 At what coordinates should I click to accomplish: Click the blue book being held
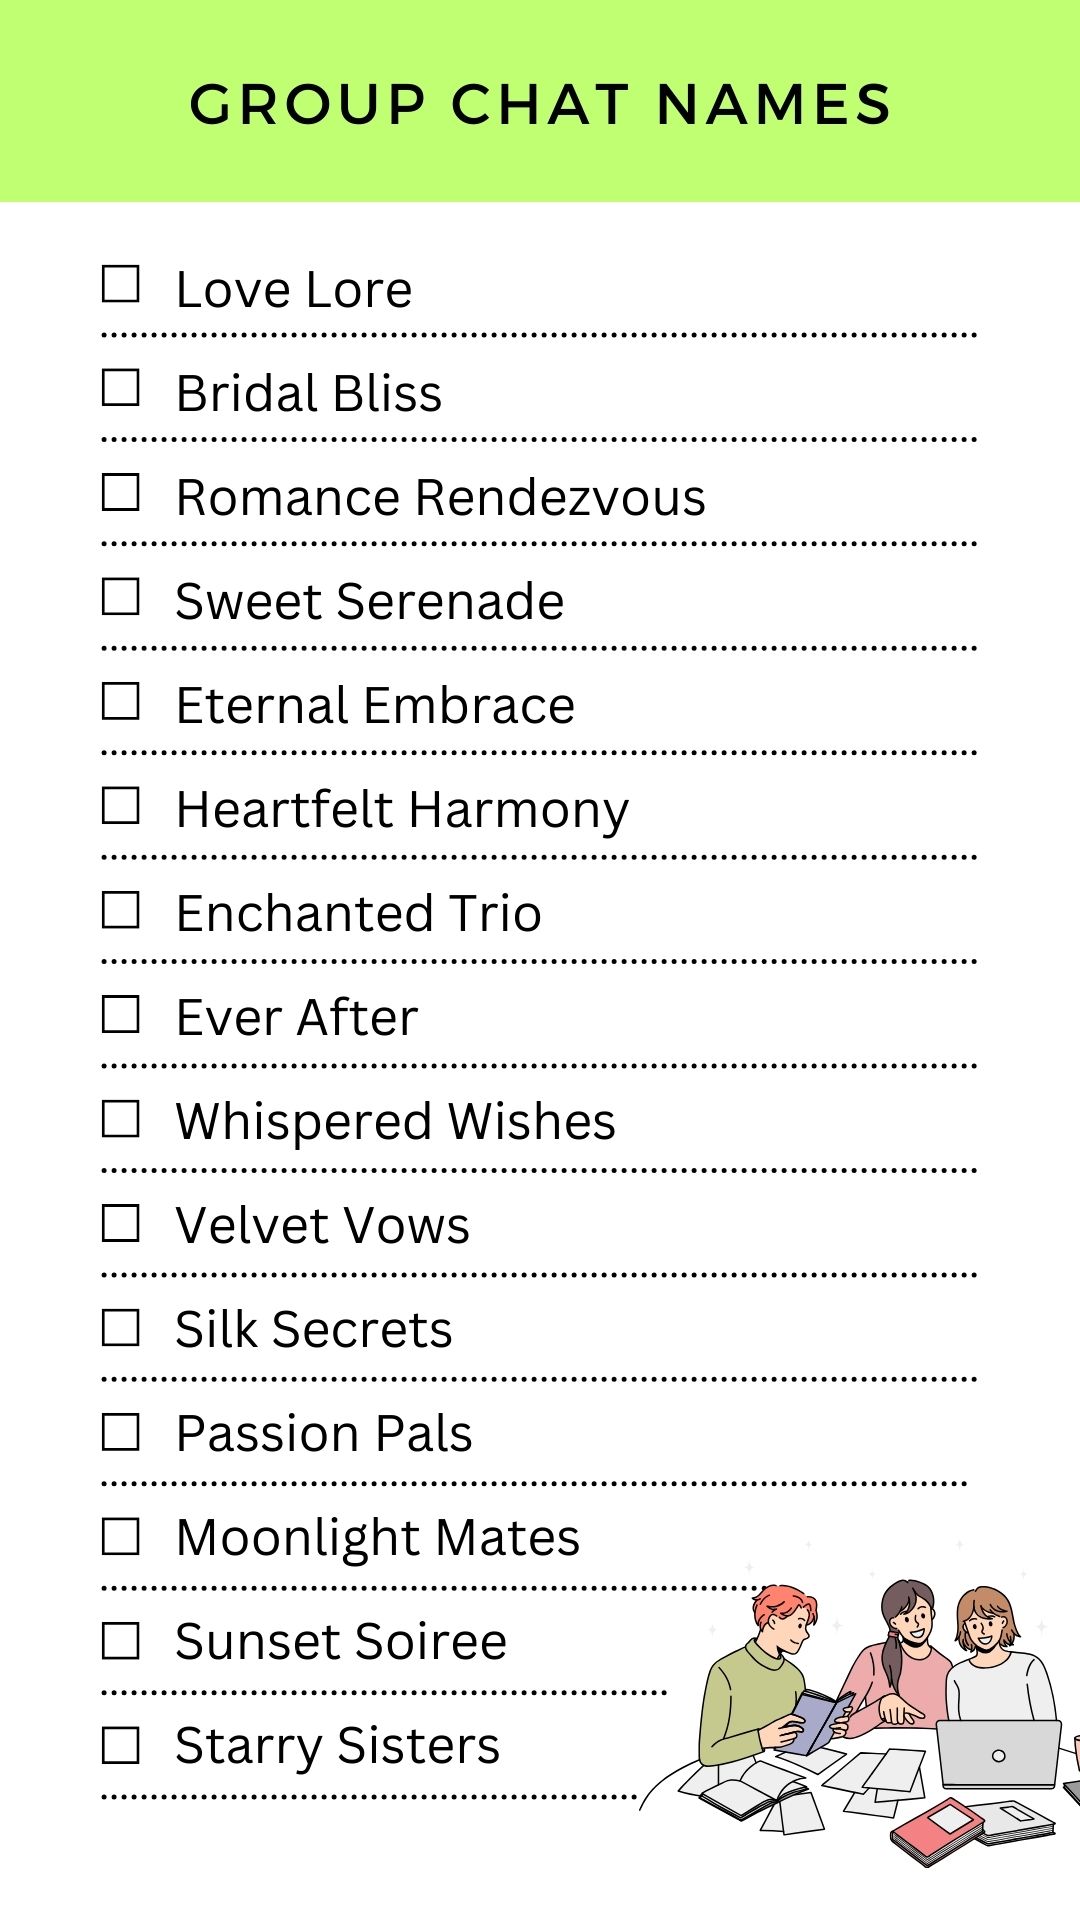point(820,1722)
